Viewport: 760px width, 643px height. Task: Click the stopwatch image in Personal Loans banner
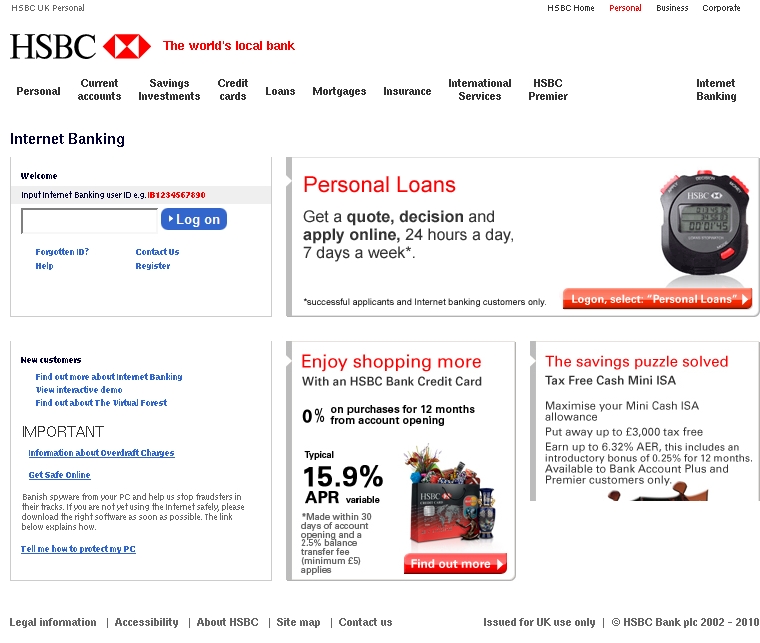pyautogui.click(x=704, y=224)
